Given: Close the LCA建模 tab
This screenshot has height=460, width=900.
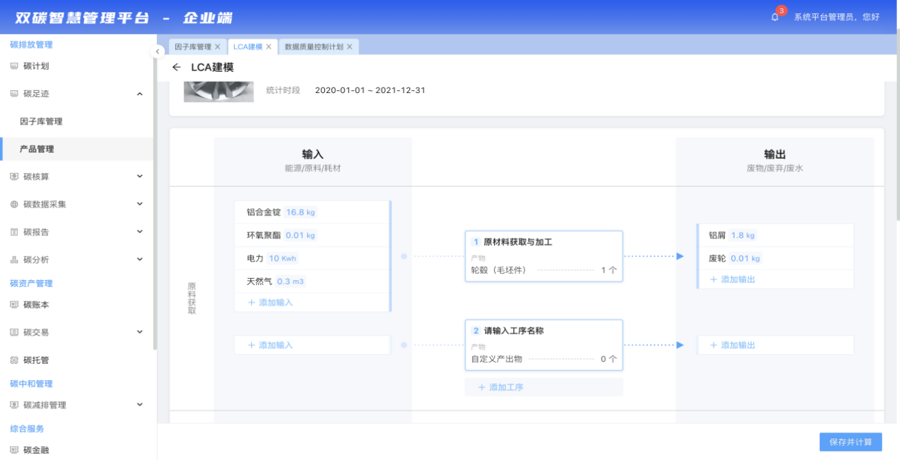Looking at the screenshot, I should pos(268,47).
